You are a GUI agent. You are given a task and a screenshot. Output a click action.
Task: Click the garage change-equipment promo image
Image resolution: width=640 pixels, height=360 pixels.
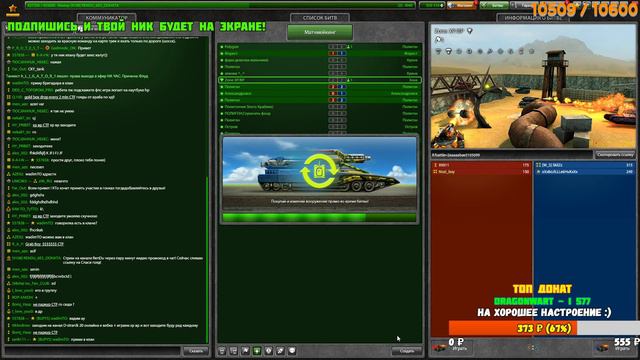pyautogui.click(x=320, y=174)
